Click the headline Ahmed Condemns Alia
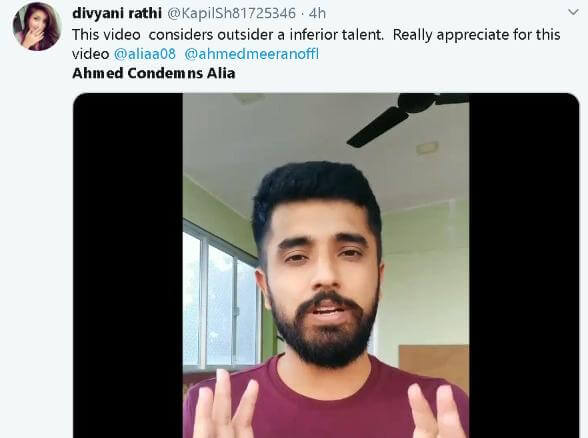588x438 pixels. [154, 73]
